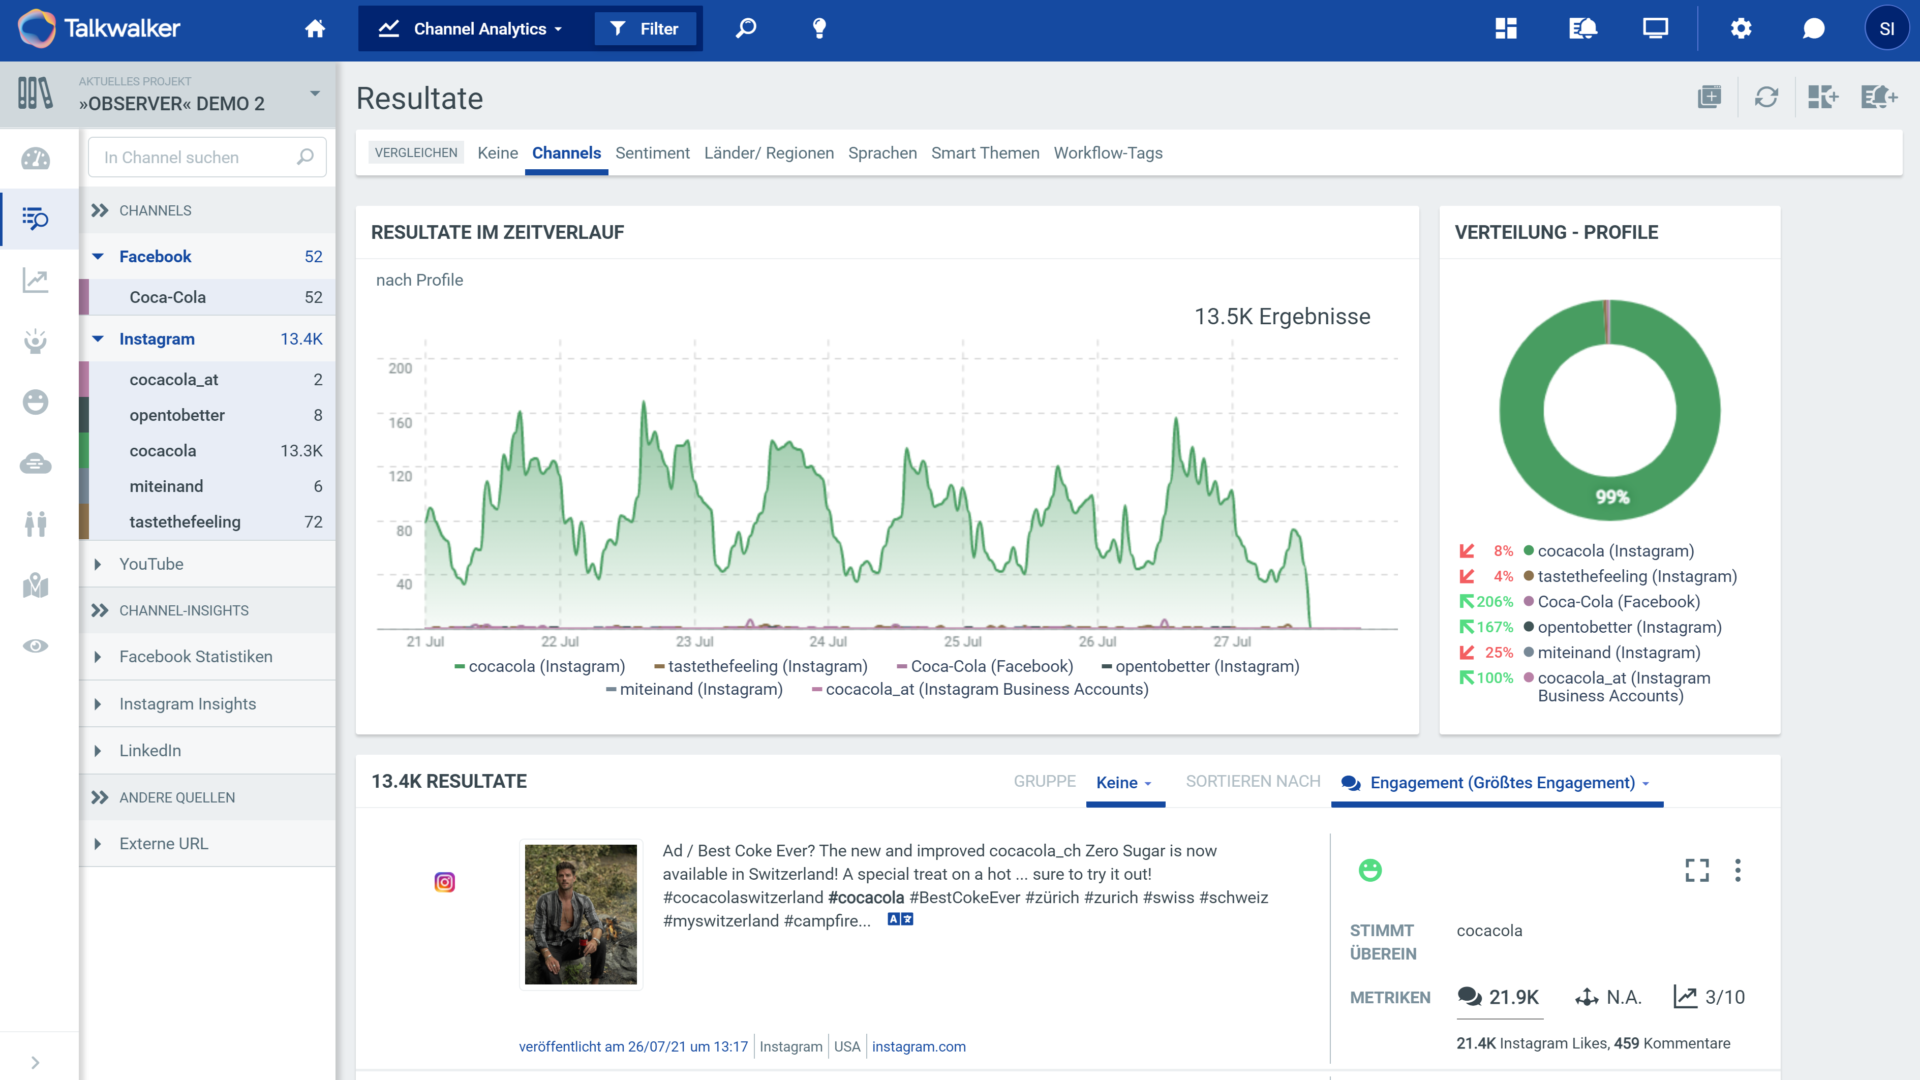
Task: Click the add to report icon
Action: (1880, 97)
